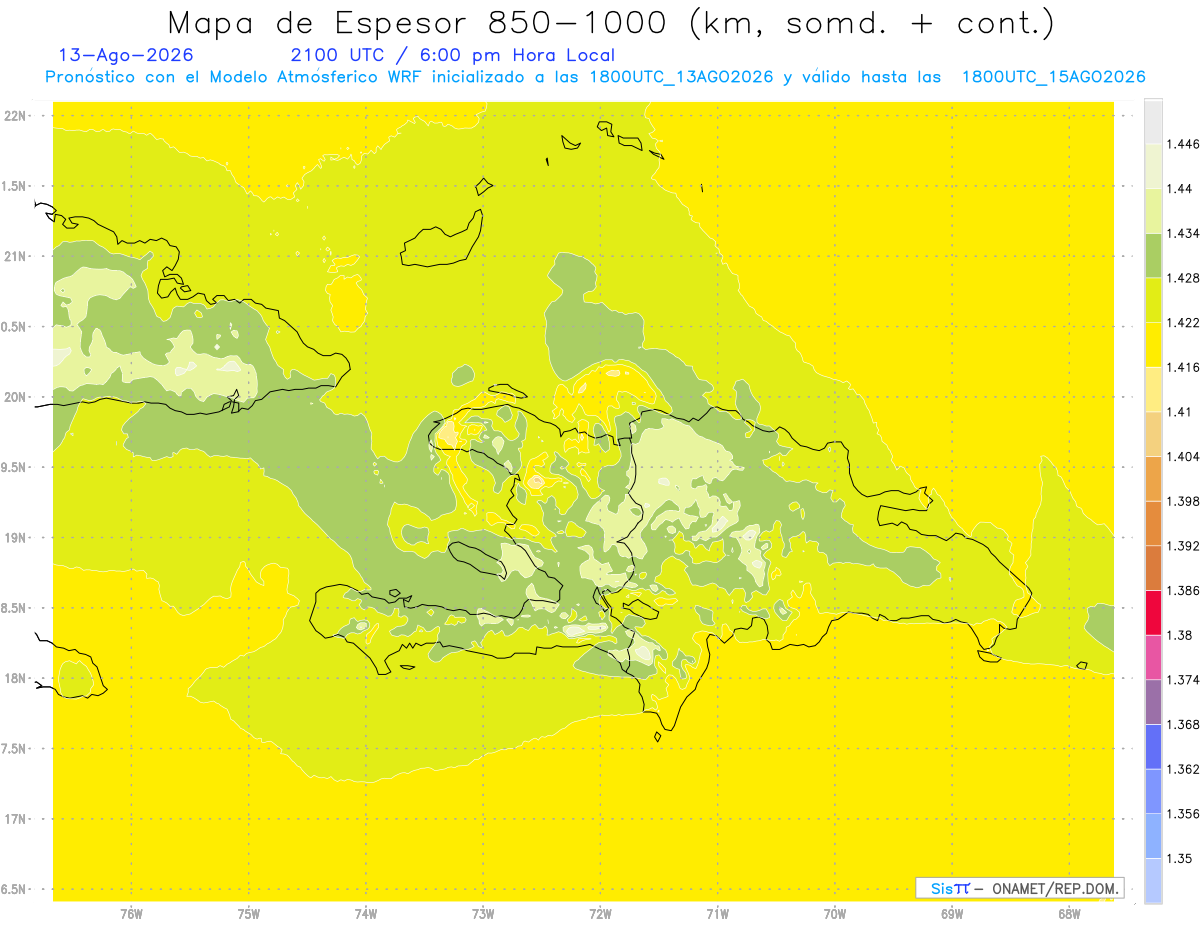Click the light gray swatch above 1.446
The image size is (1200, 927).
[x=1153, y=121]
